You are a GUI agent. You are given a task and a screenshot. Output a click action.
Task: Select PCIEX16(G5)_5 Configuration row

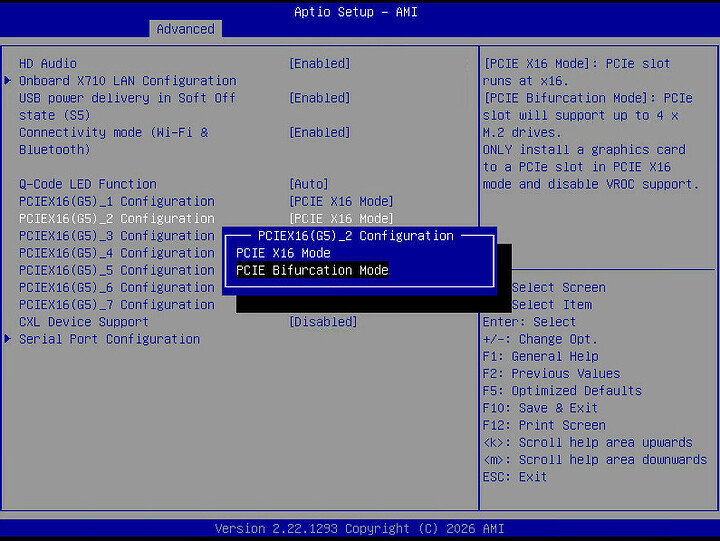pos(117,270)
